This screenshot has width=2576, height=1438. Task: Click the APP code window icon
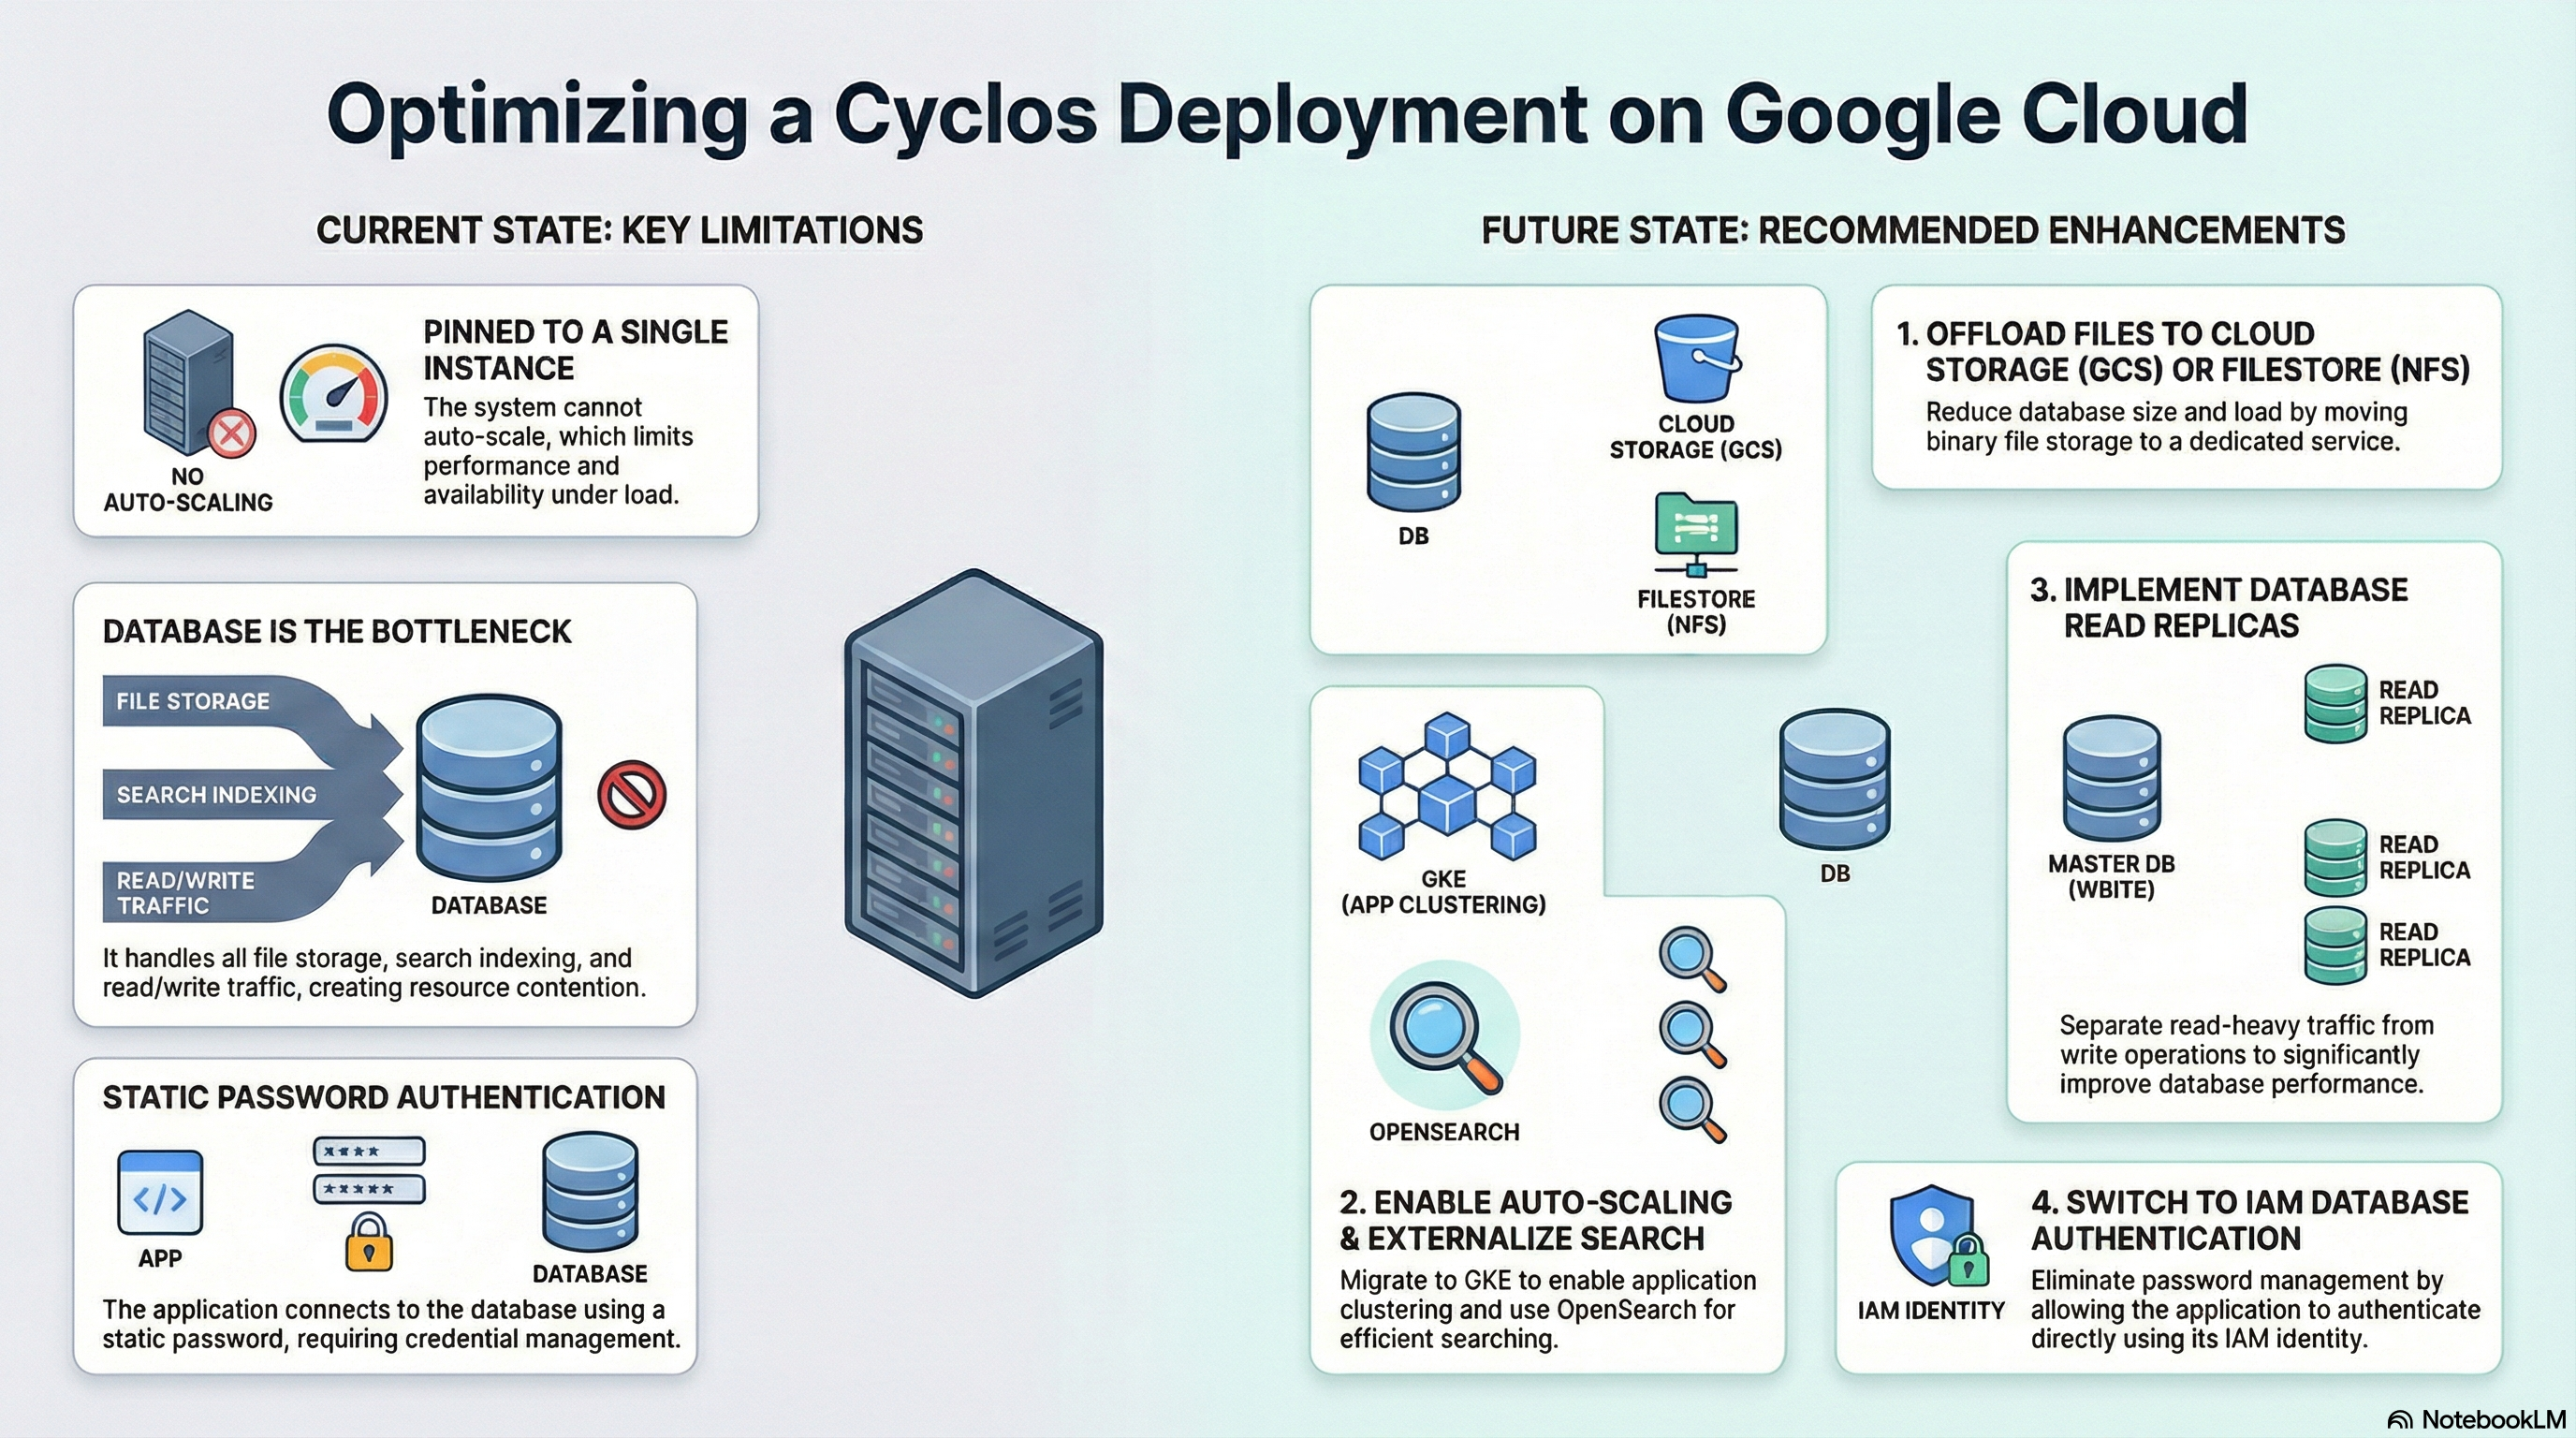[x=160, y=1192]
